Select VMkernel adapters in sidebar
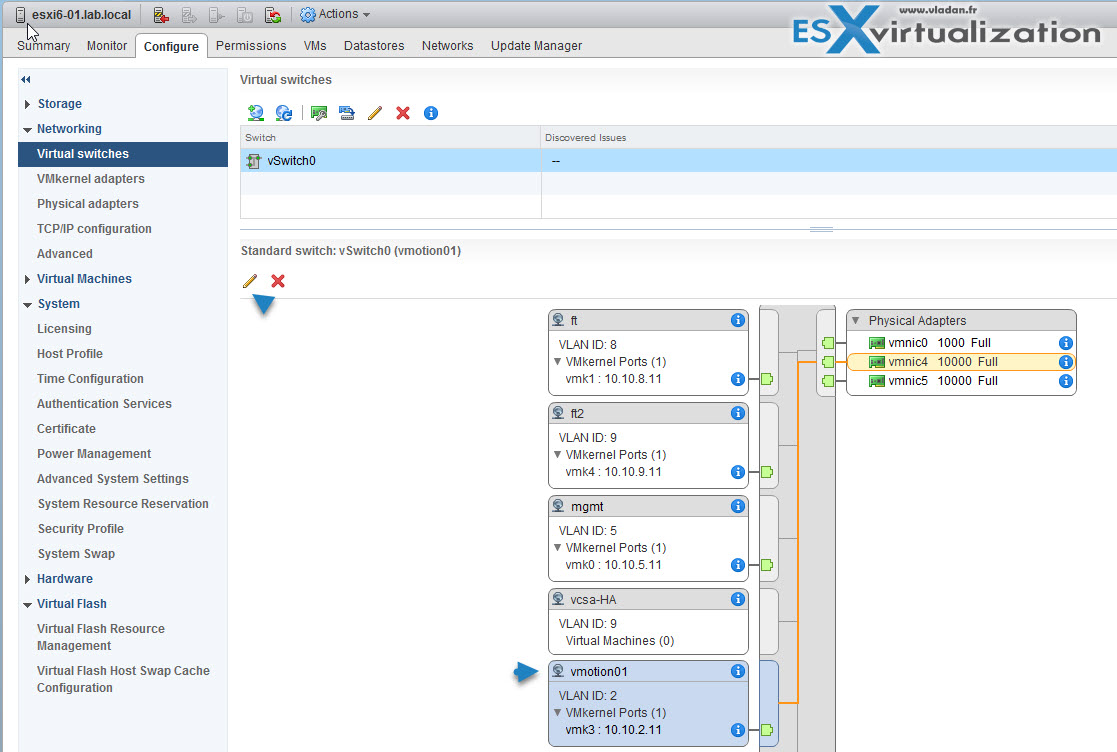The width and height of the screenshot is (1117, 752). (90, 179)
